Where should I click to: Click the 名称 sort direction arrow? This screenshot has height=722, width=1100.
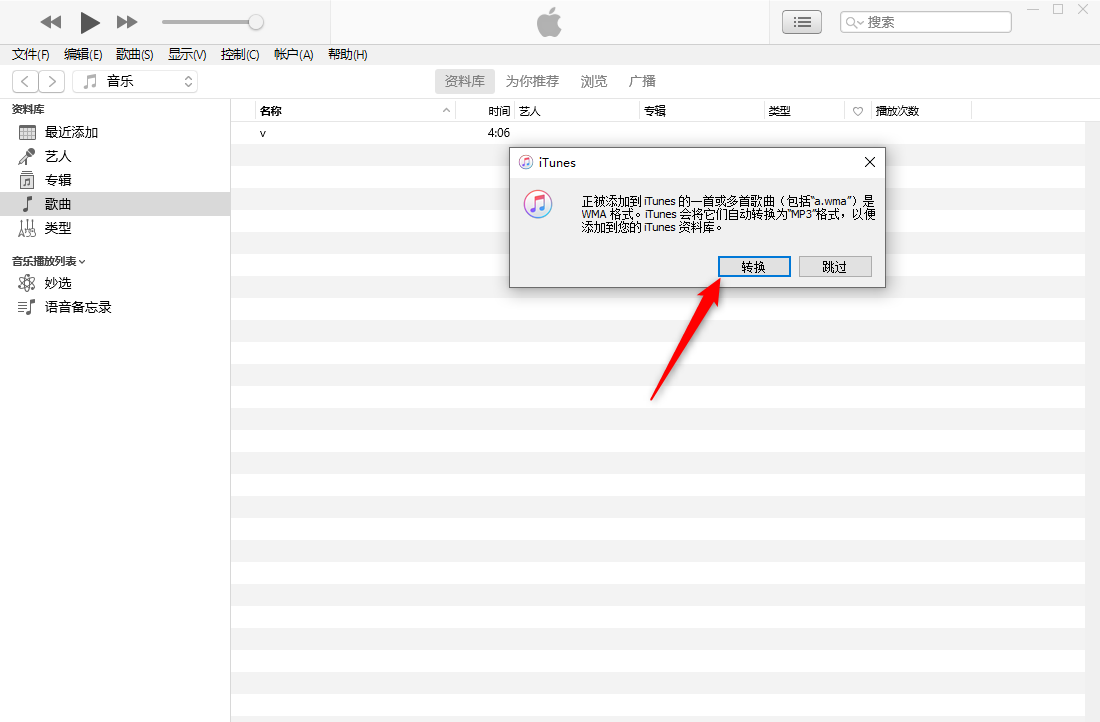click(446, 111)
